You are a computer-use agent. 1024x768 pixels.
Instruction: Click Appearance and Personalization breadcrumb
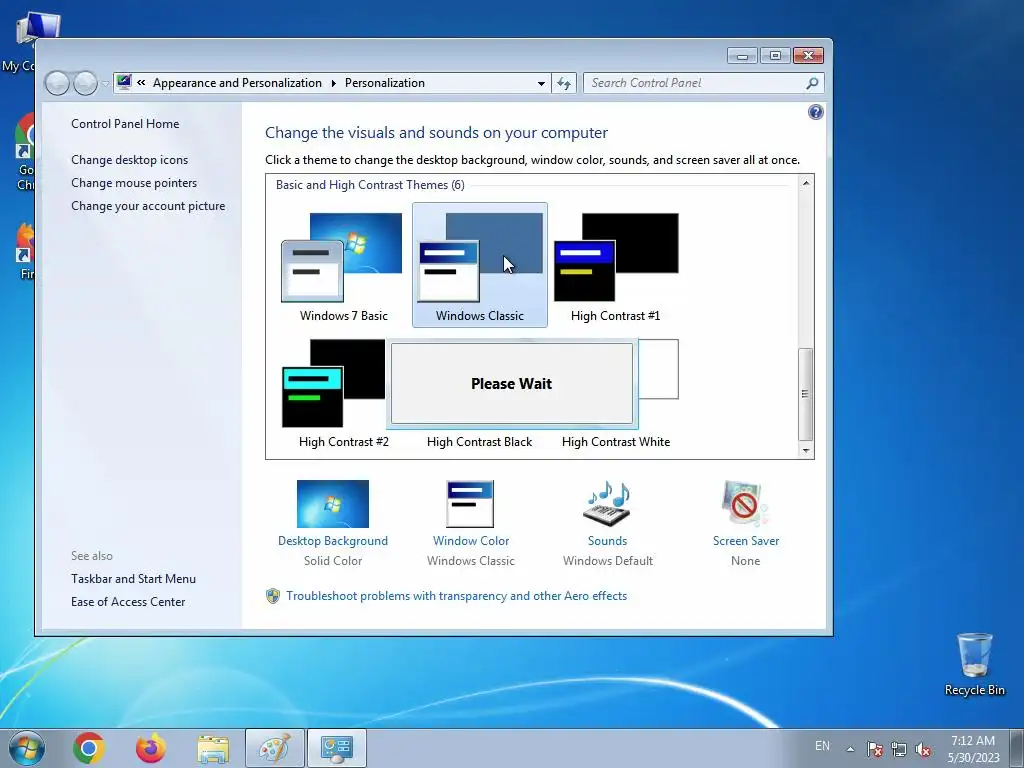[x=237, y=83]
